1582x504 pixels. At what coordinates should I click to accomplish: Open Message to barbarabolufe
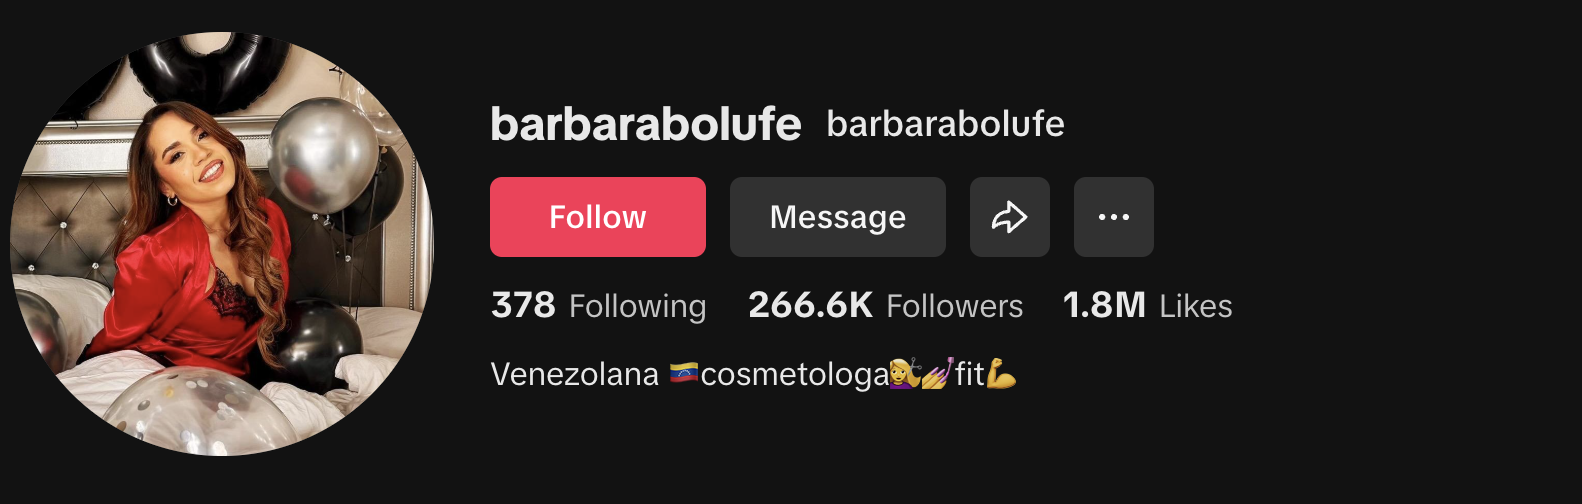838,217
